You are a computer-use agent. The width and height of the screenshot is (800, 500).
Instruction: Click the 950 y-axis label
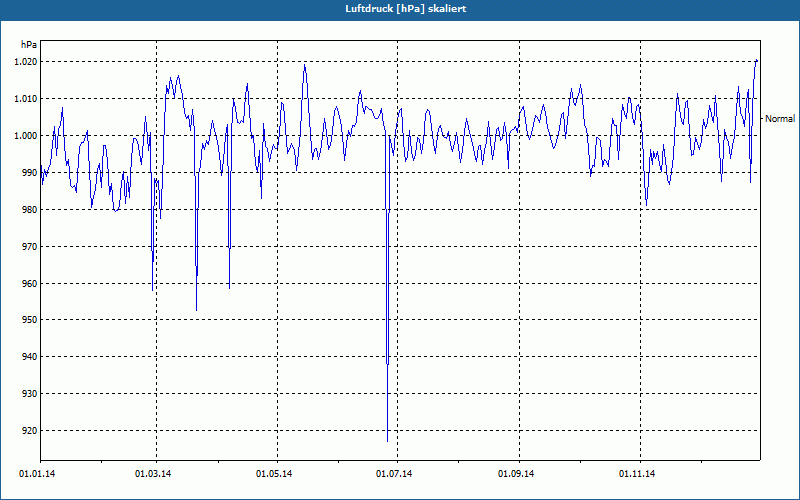pyautogui.click(x=30, y=320)
